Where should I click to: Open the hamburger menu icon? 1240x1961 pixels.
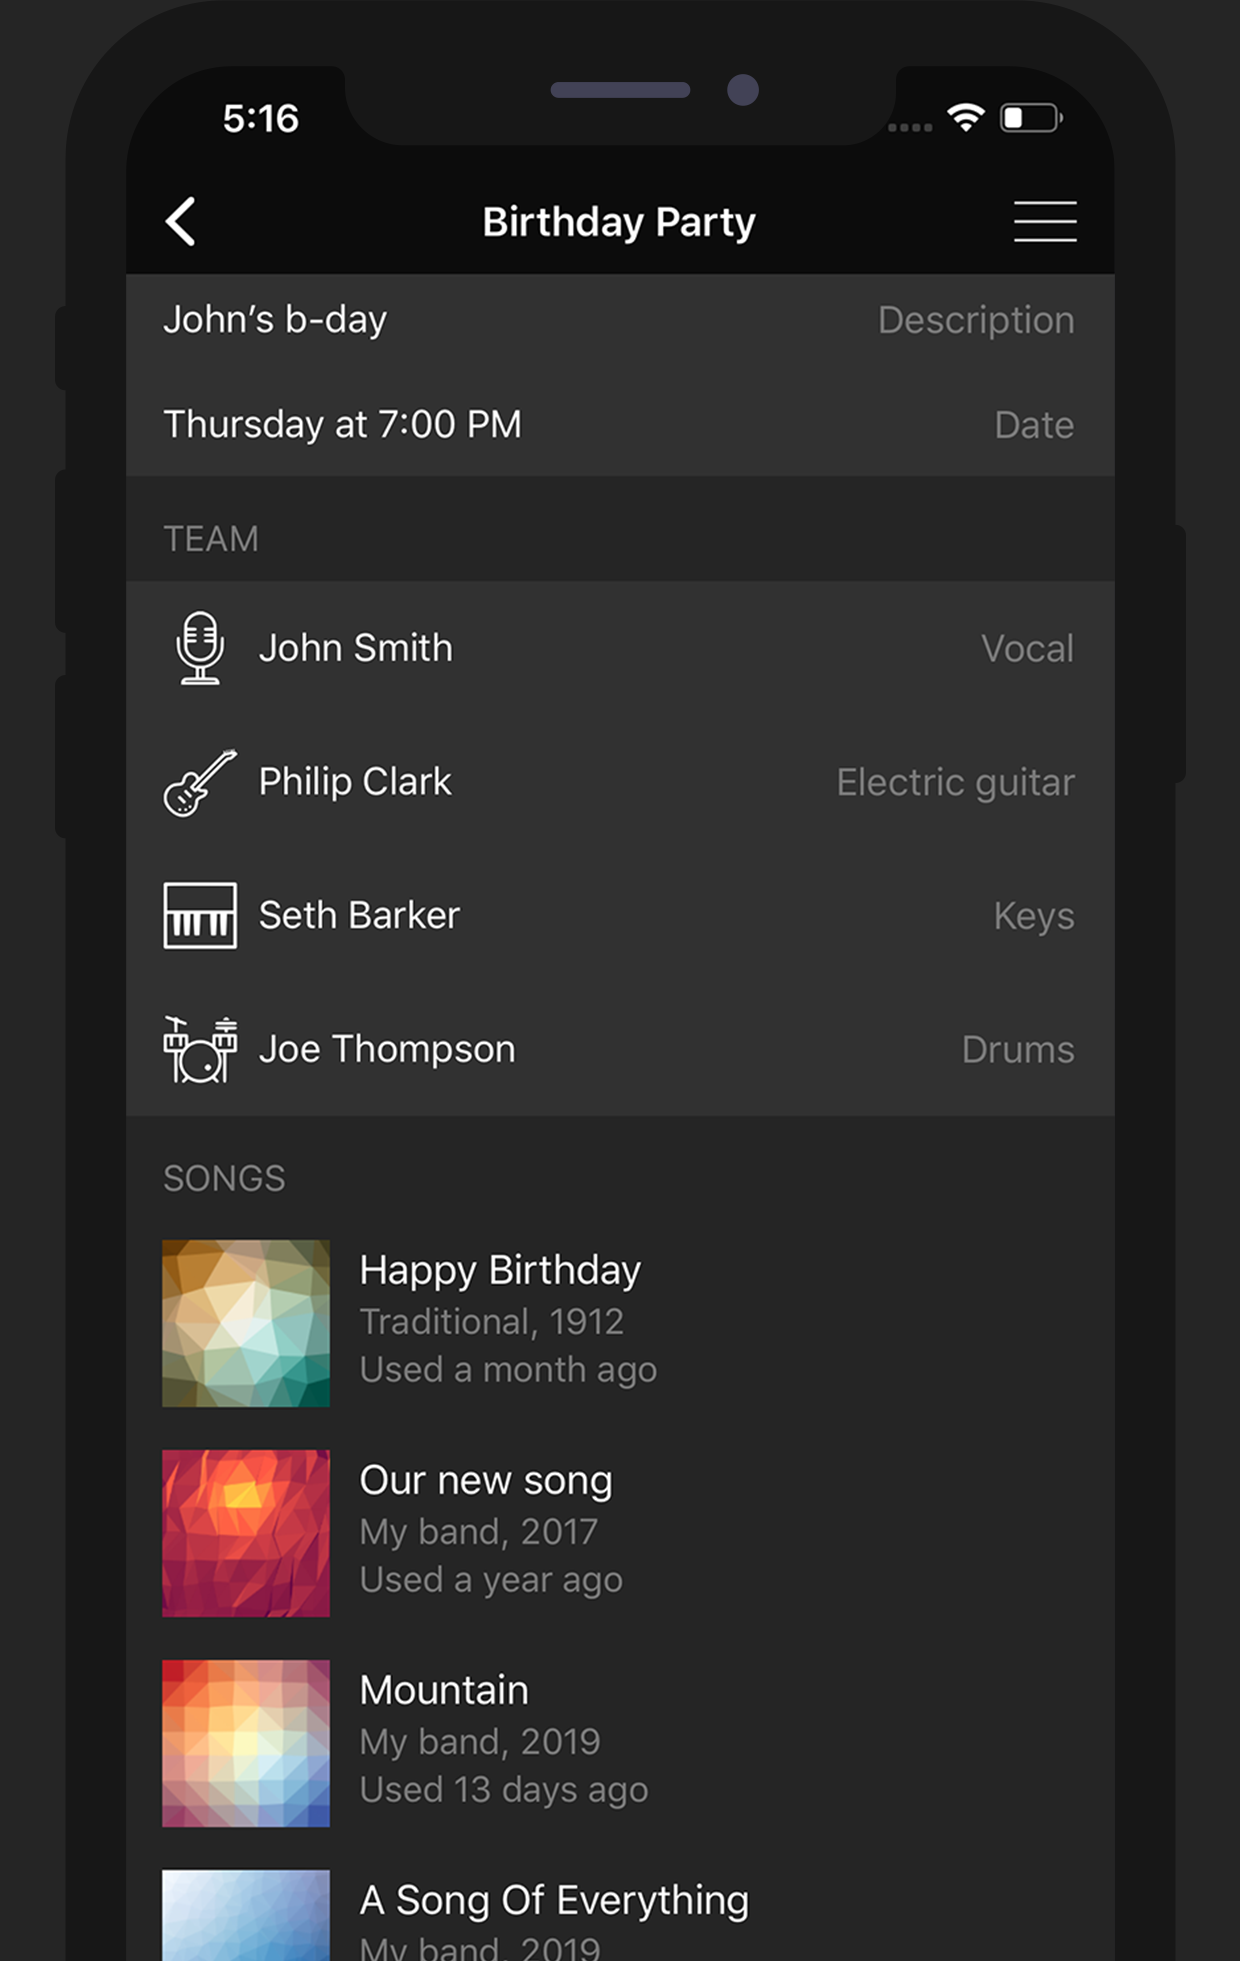click(x=1045, y=221)
